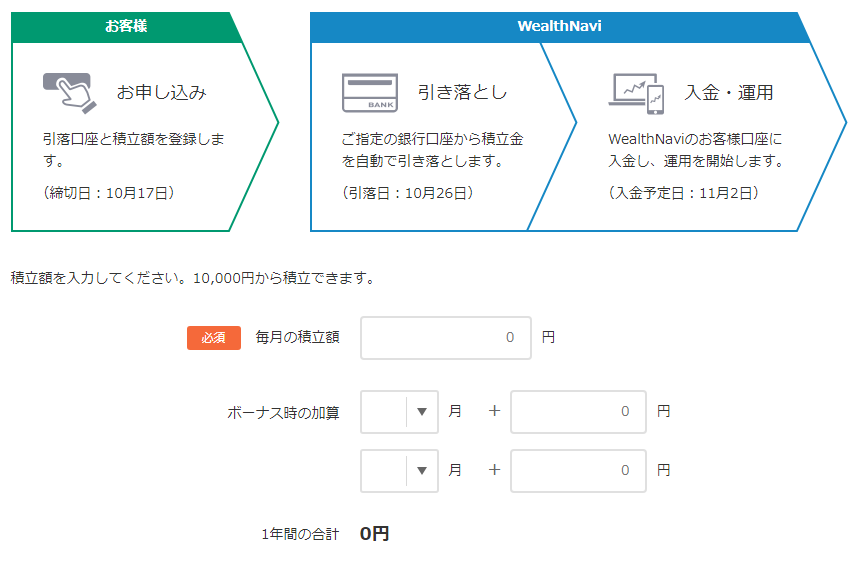Click the blue WealthNavi header

559,27
